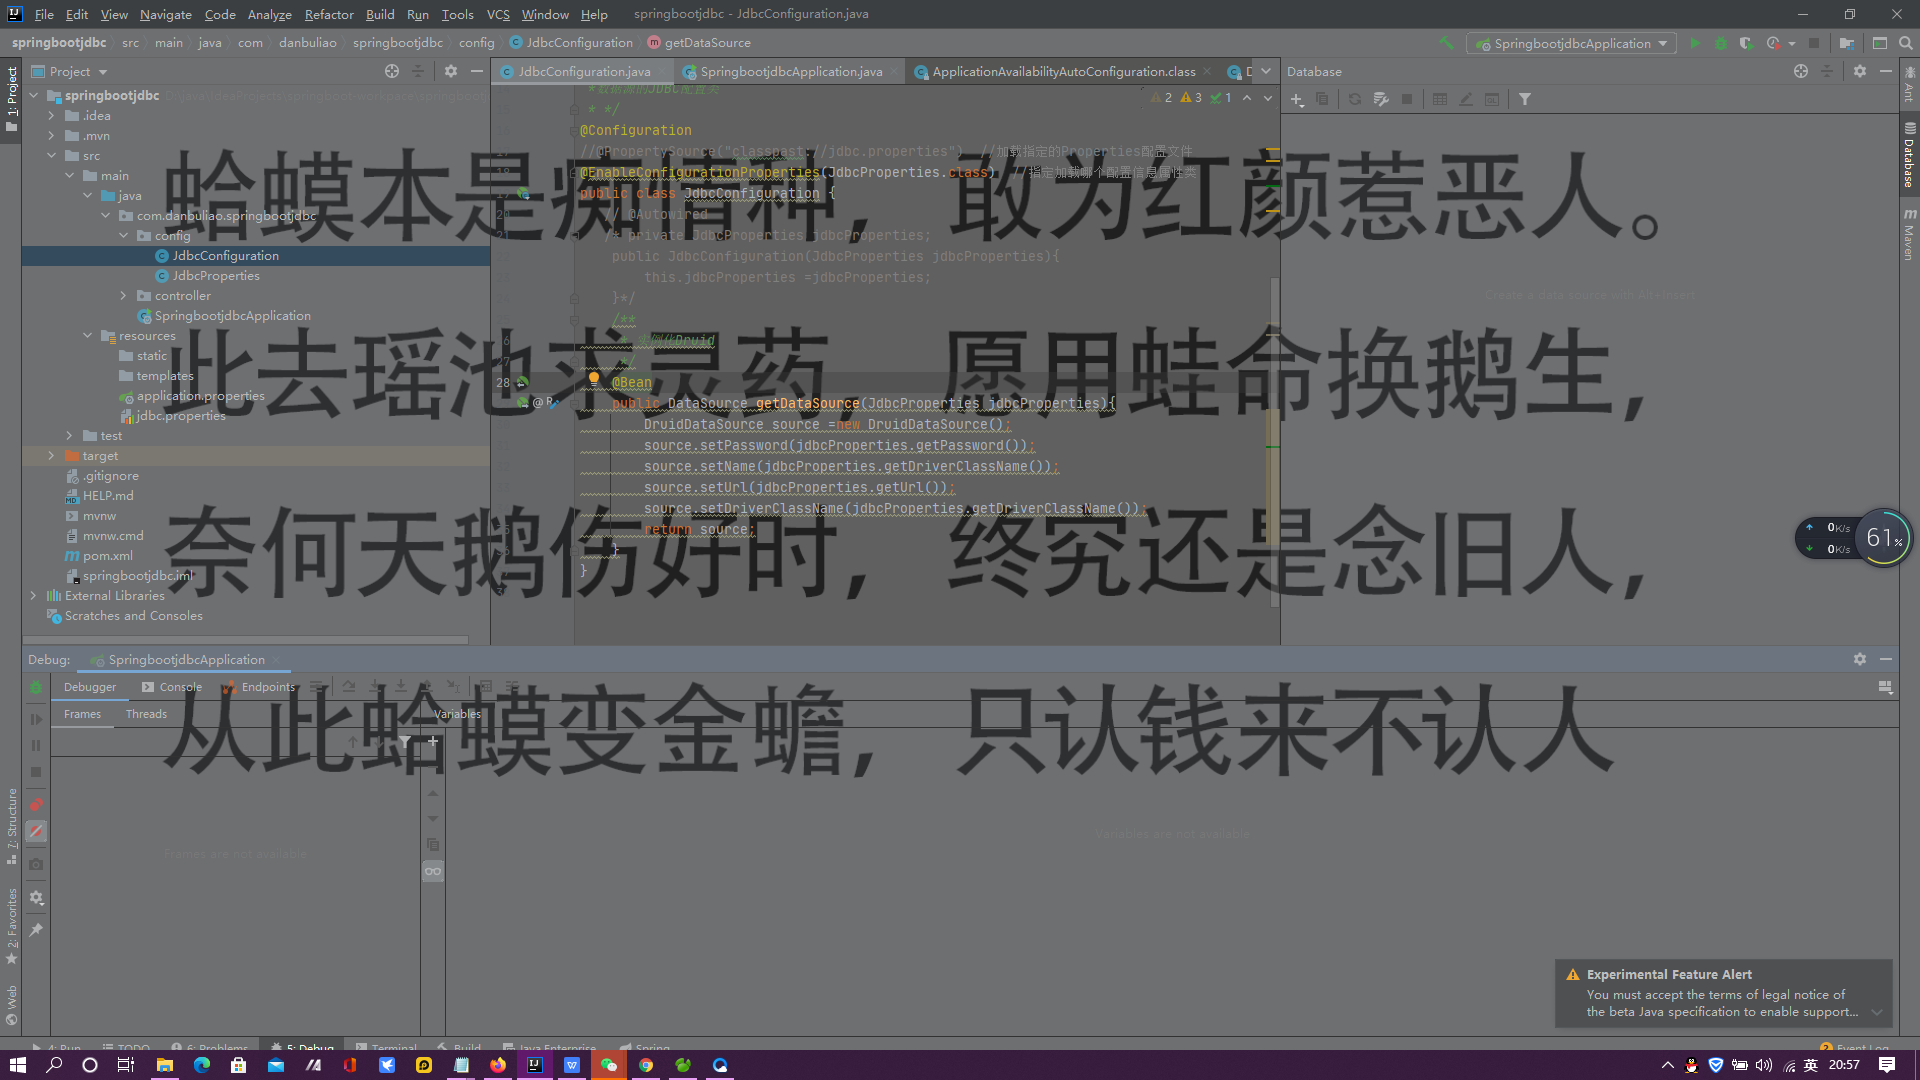This screenshot has height=1080, width=1920.
Task: Expand the target folder
Action: 52,456
